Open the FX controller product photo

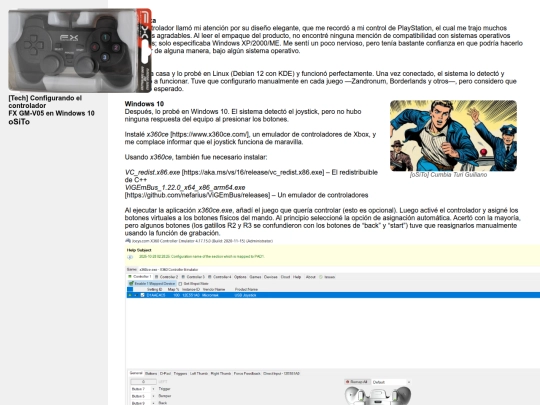pyautogui.click(x=80, y=51)
